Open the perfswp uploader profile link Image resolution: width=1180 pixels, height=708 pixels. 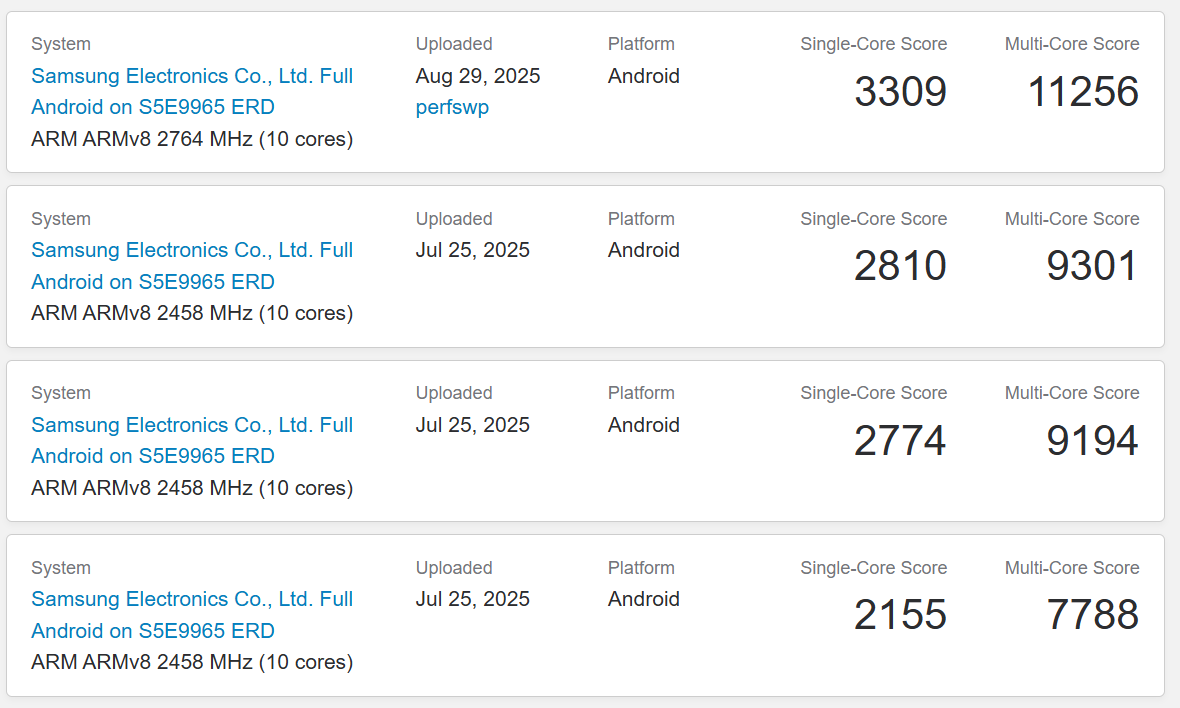pos(452,107)
